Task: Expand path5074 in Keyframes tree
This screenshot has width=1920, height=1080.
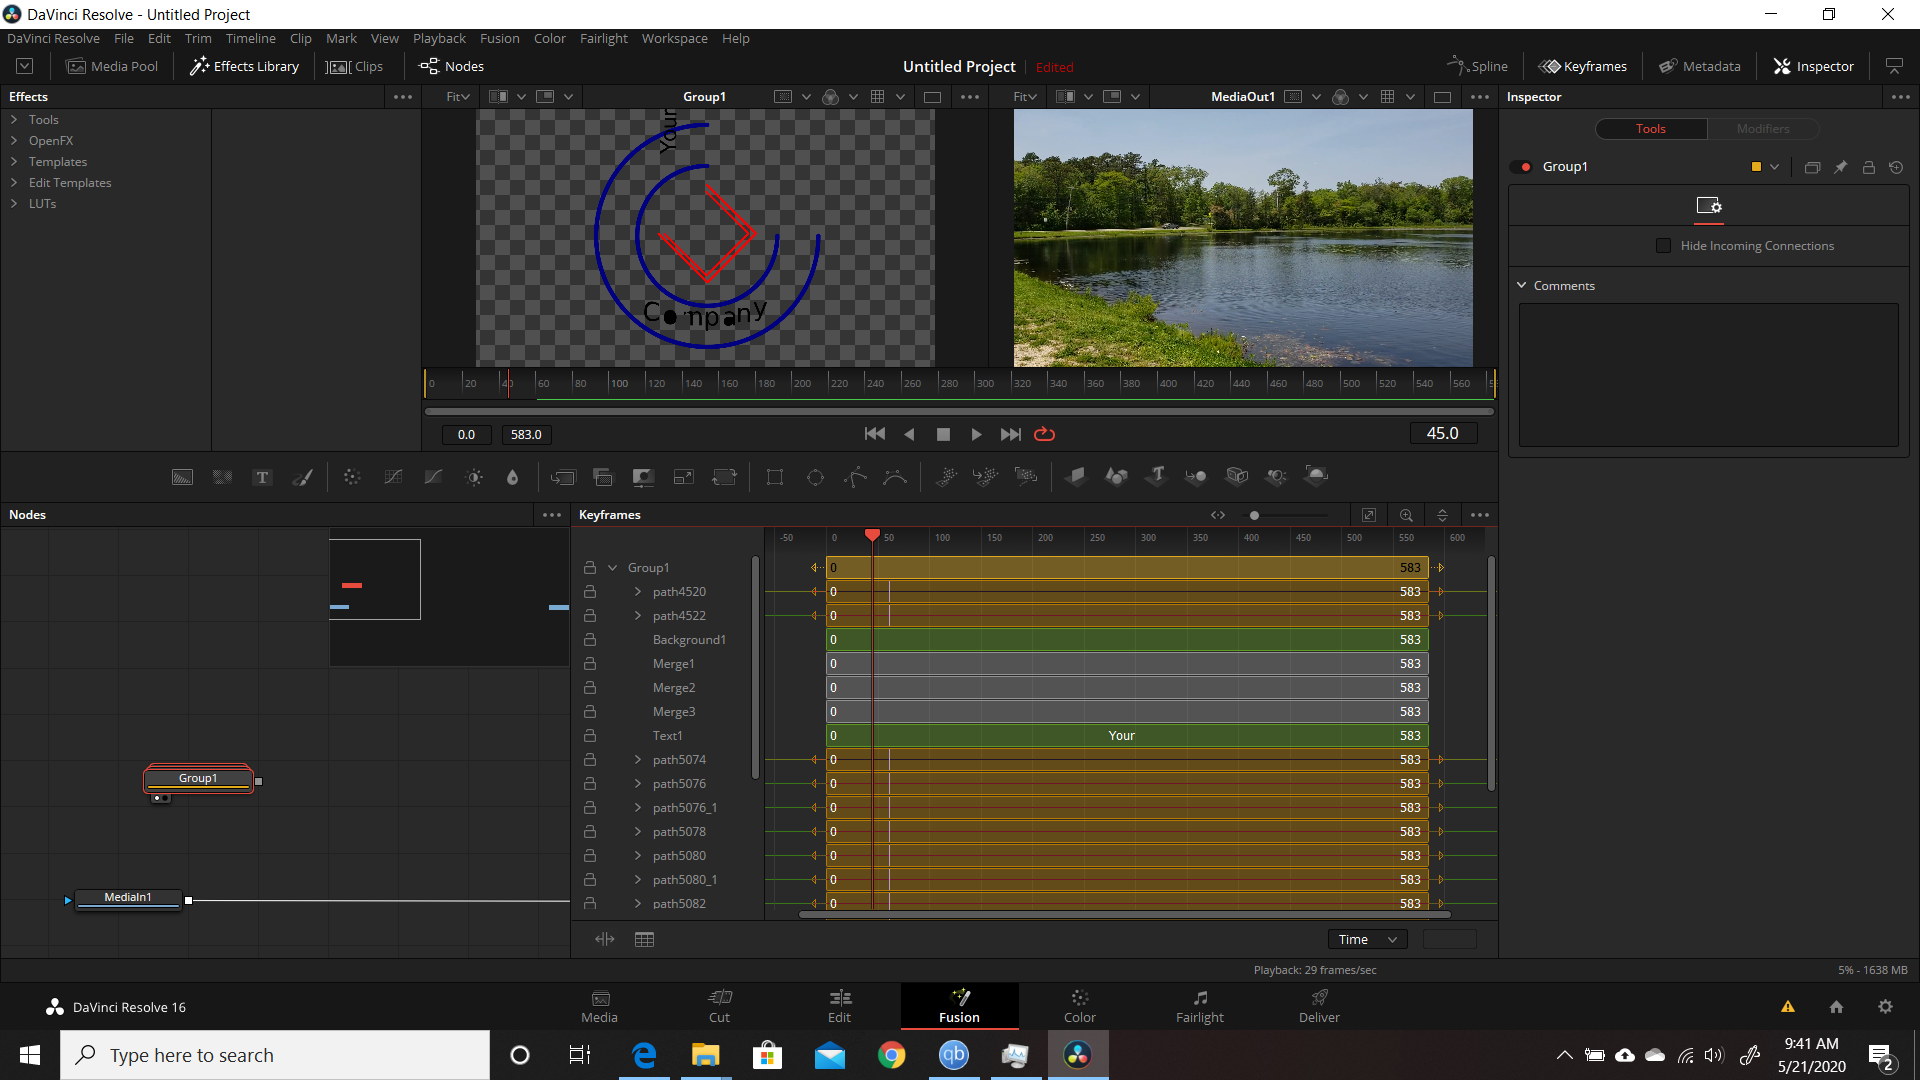Action: tap(637, 760)
